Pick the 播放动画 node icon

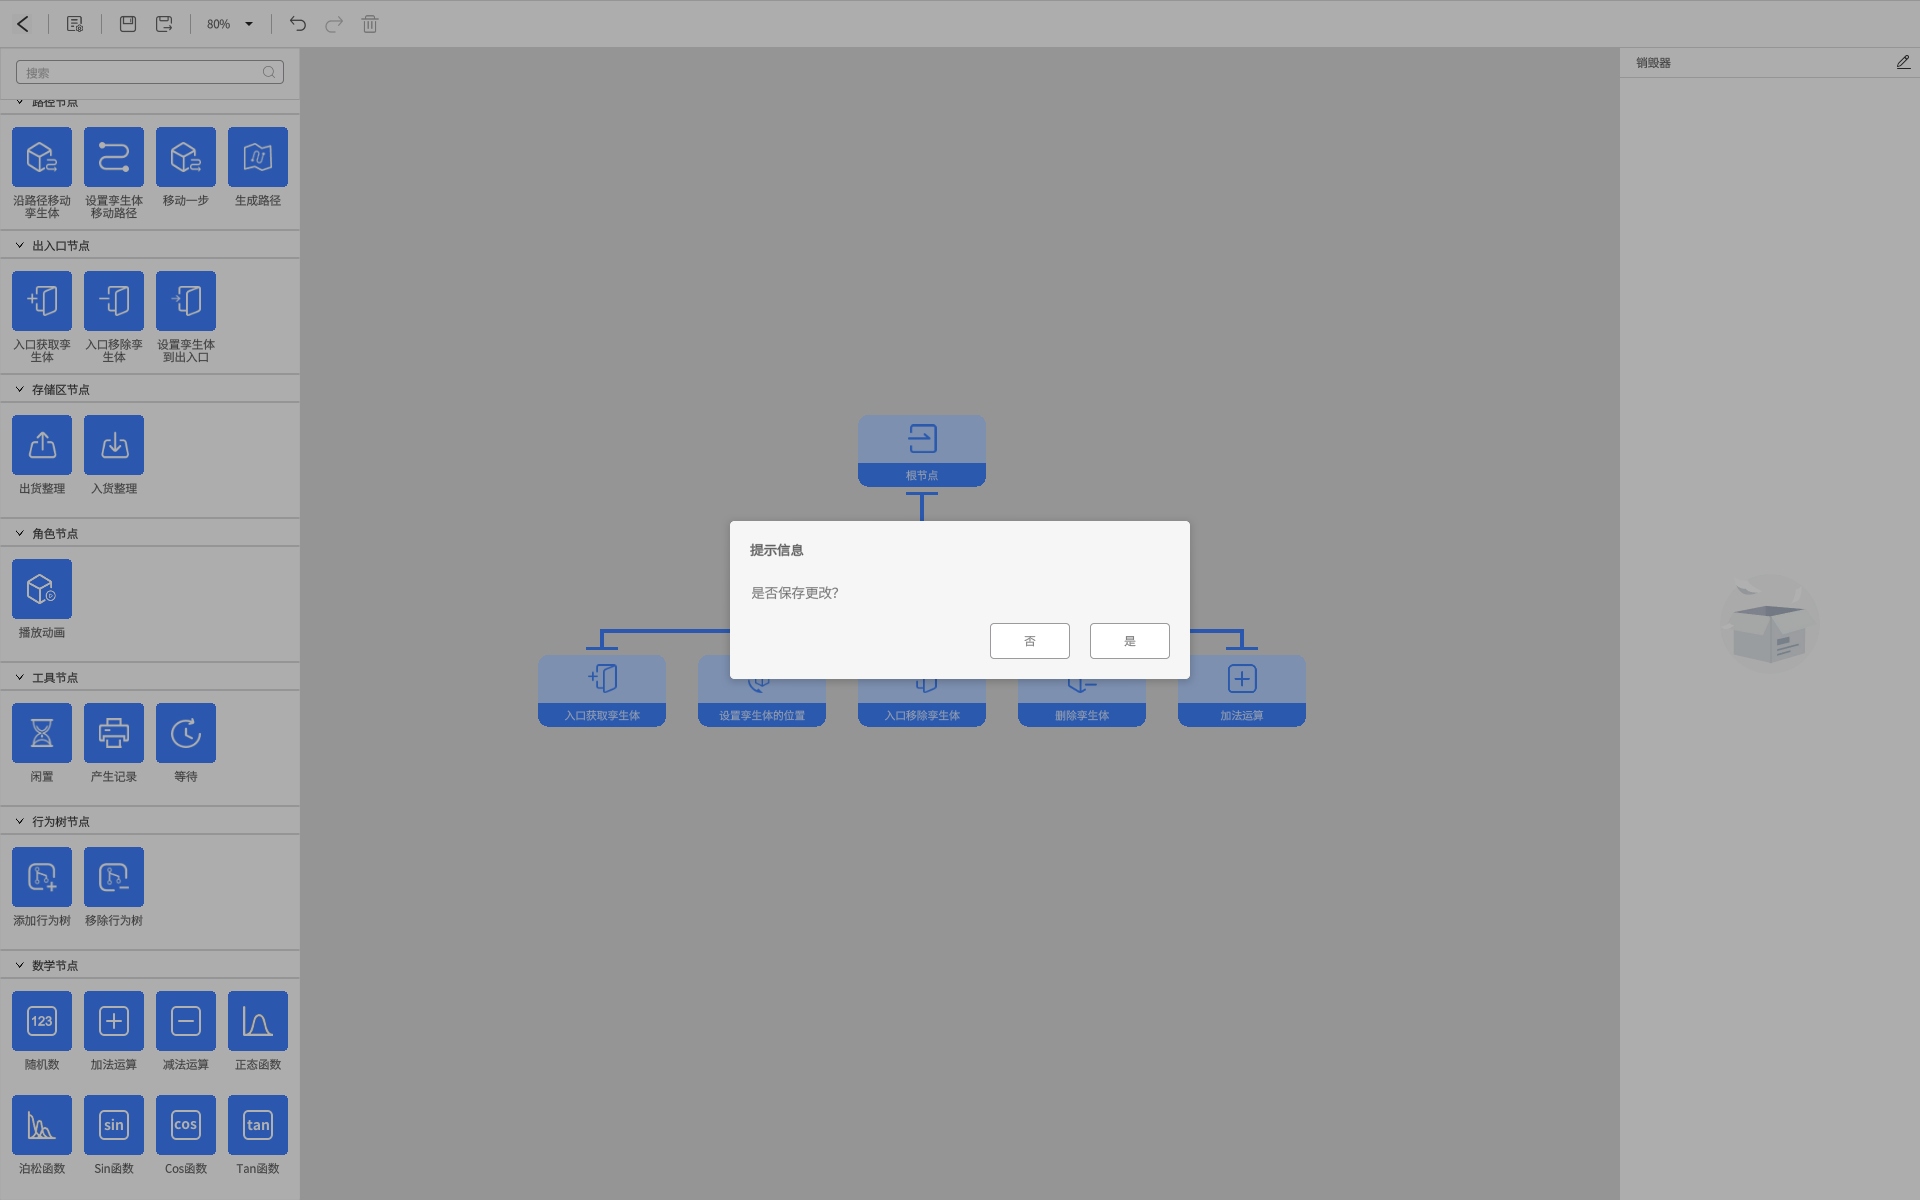point(42,589)
